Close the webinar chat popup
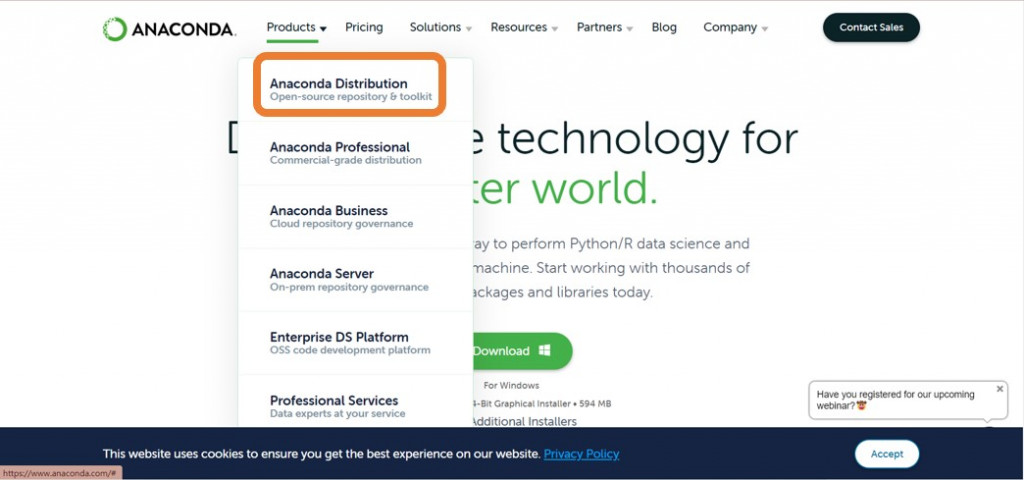Viewport: 1024px width, 480px height. point(1000,389)
